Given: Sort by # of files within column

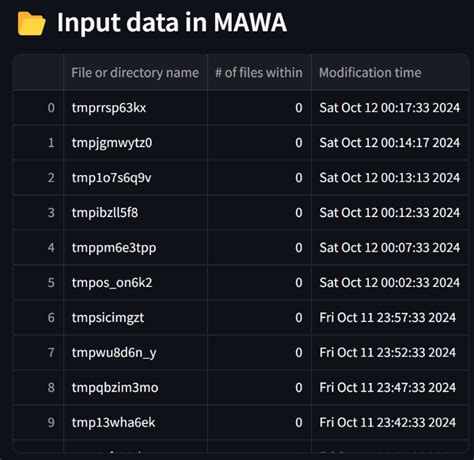Looking at the screenshot, I should click(x=259, y=73).
